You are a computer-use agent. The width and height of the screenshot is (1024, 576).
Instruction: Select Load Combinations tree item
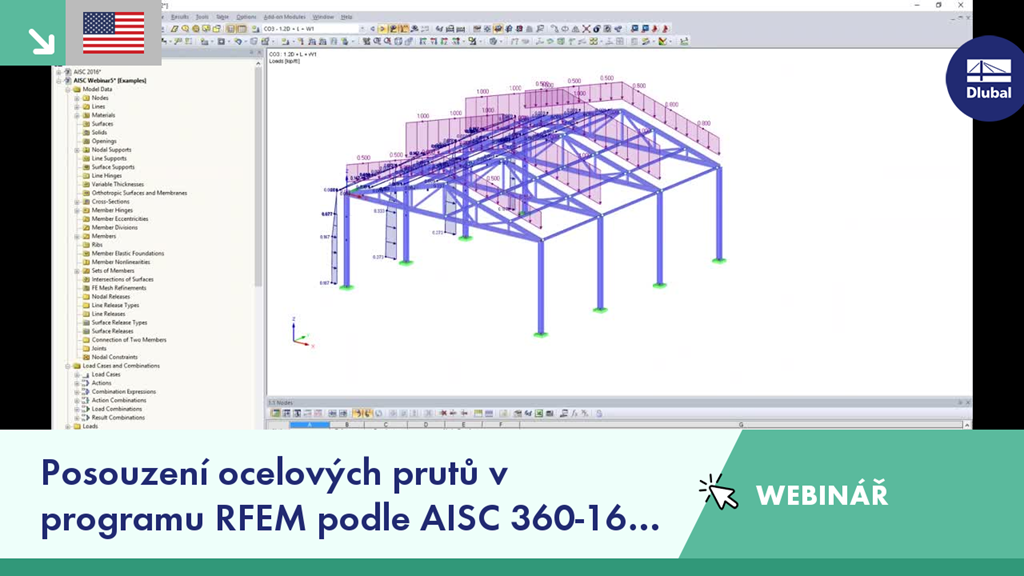tap(116, 409)
